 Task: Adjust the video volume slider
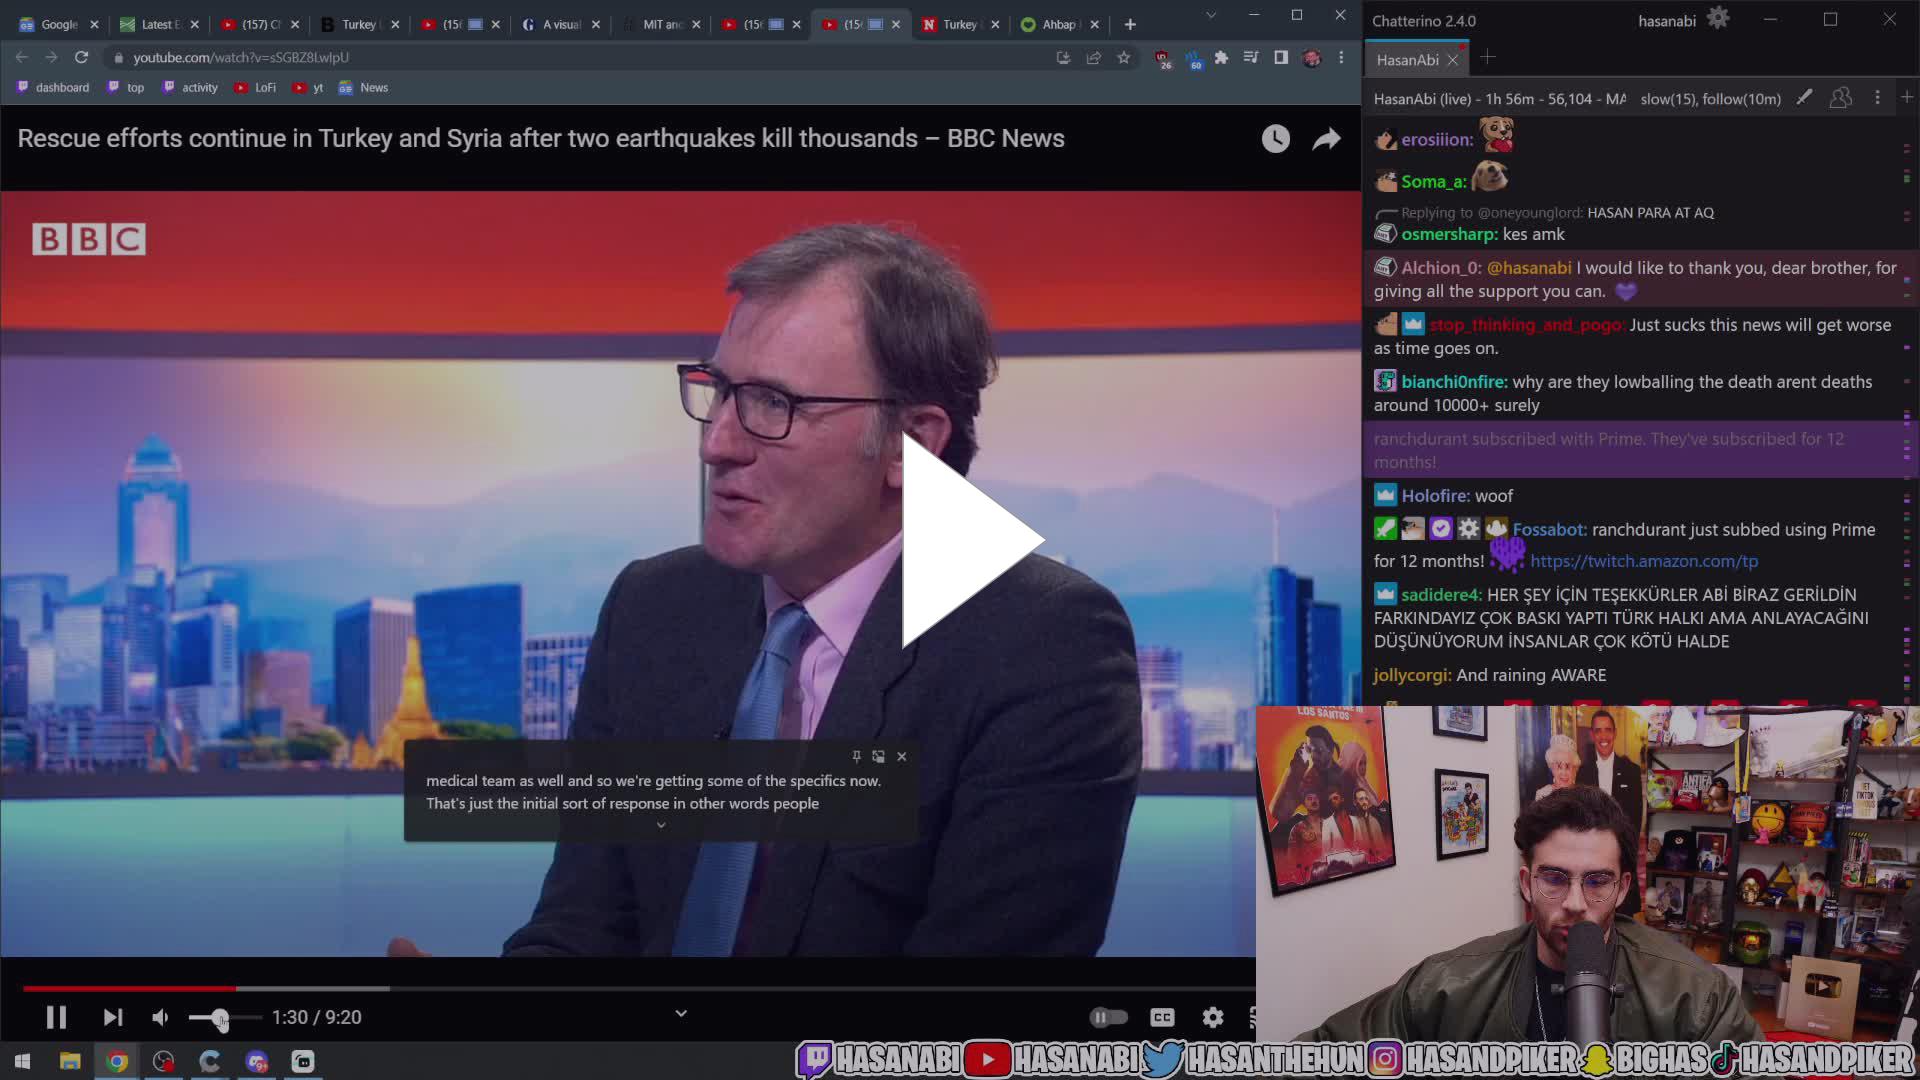221,1018
